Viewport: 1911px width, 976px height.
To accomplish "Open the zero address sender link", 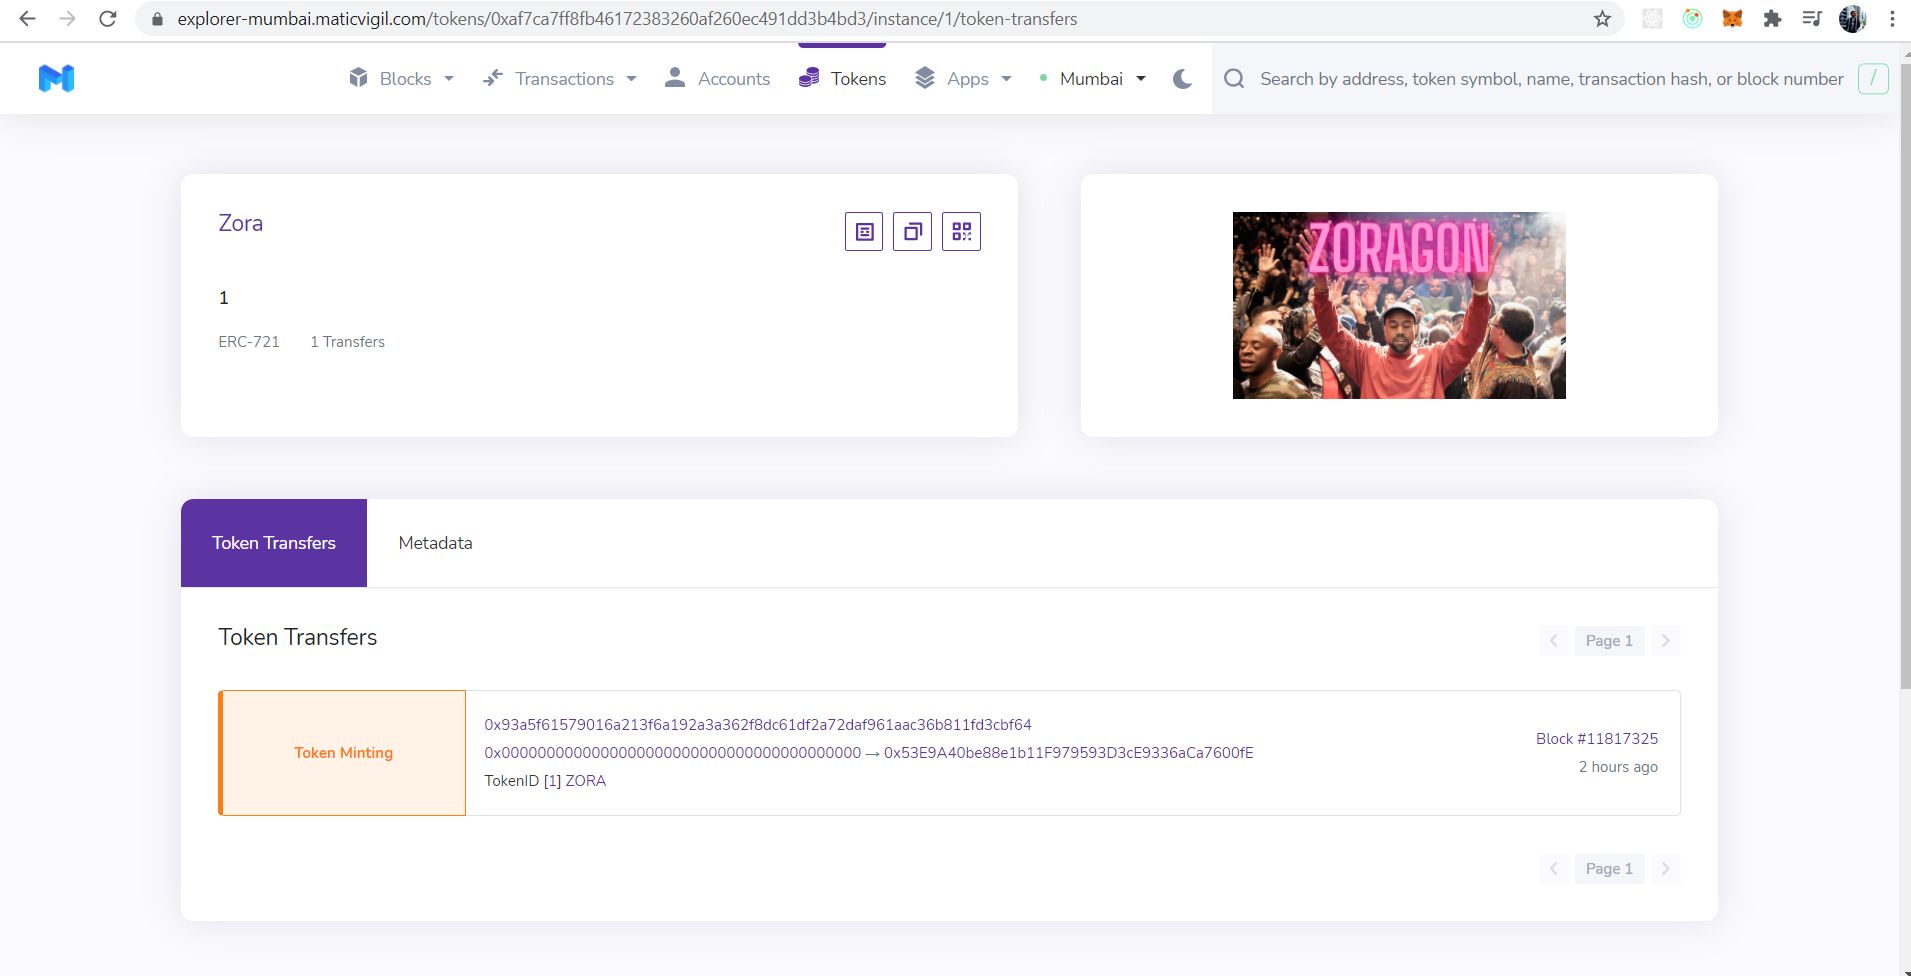I will click(x=672, y=753).
